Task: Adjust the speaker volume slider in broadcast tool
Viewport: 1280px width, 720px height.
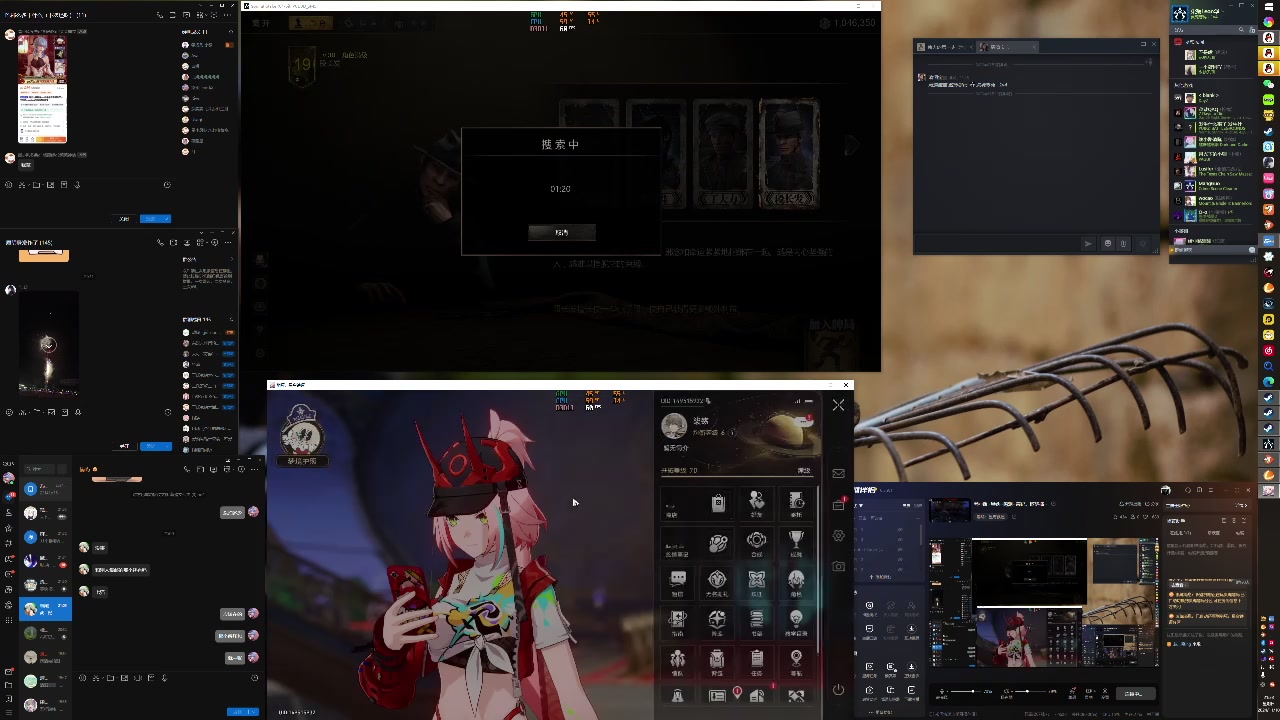Action: [1032, 691]
